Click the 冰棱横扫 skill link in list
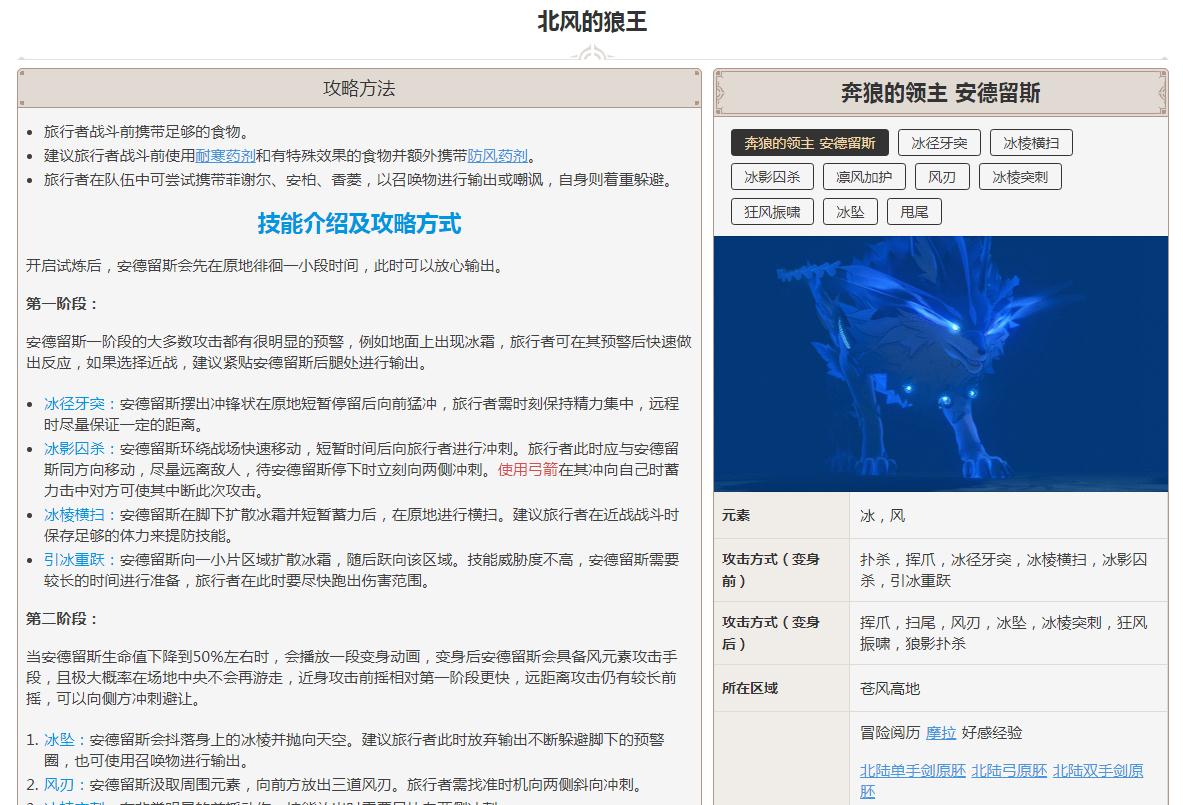1183x805 pixels. (x=74, y=515)
